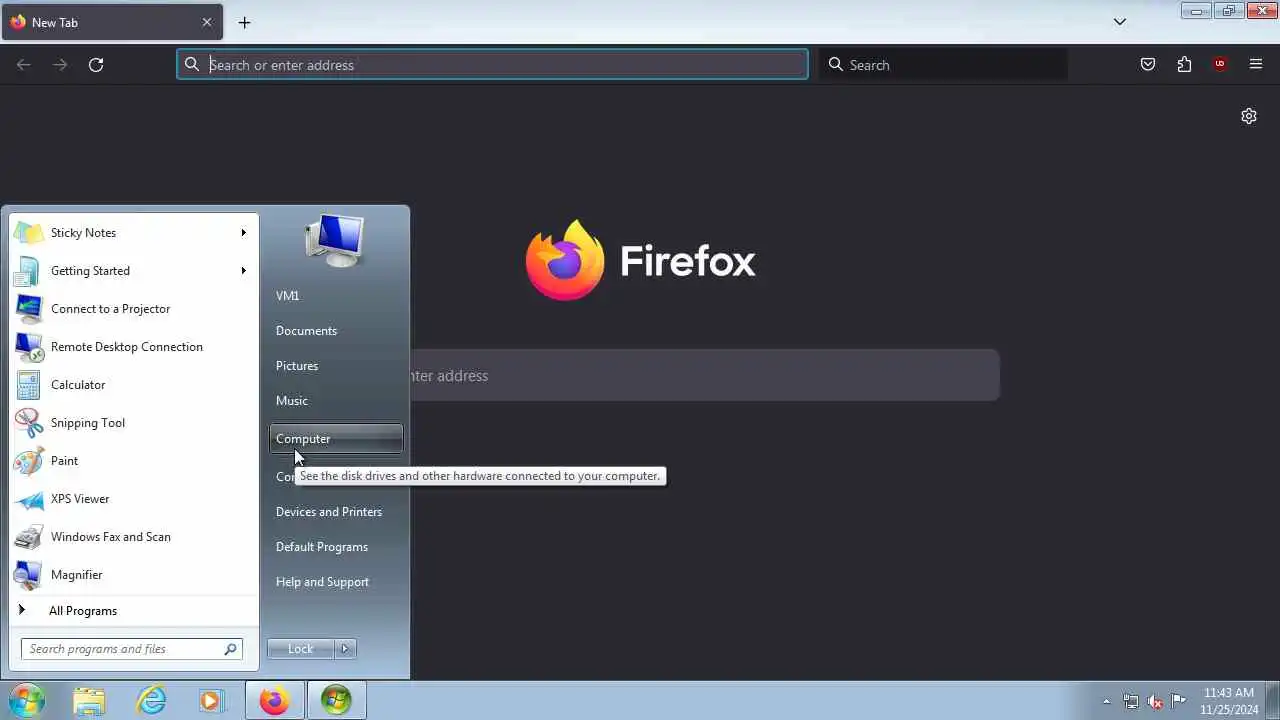The height and width of the screenshot is (720, 1280).
Task: Open Documents from Start menu
Action: point(336,331)
